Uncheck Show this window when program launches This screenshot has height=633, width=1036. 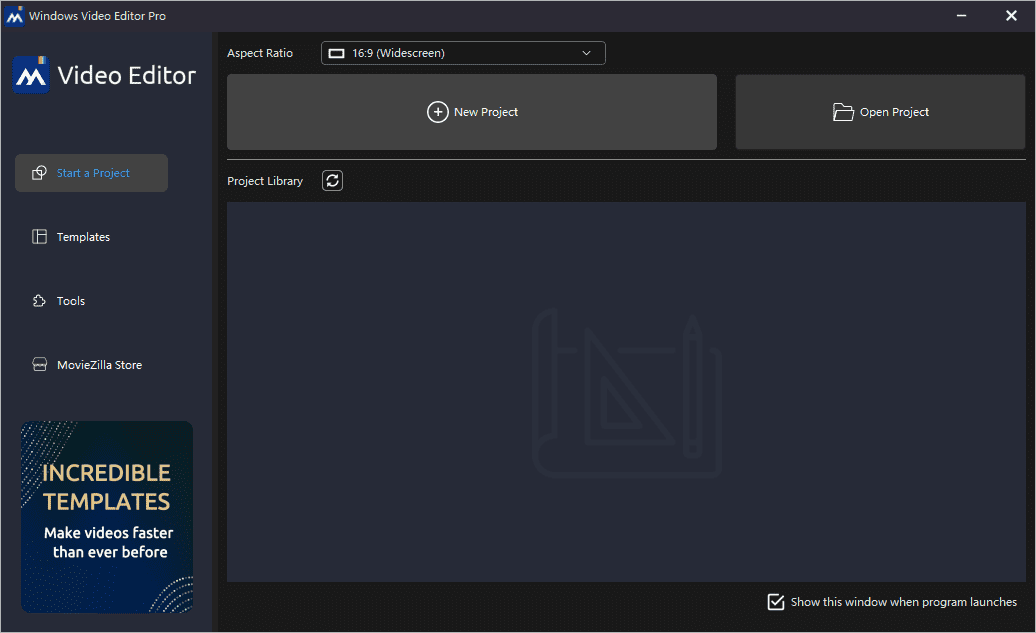776,602
